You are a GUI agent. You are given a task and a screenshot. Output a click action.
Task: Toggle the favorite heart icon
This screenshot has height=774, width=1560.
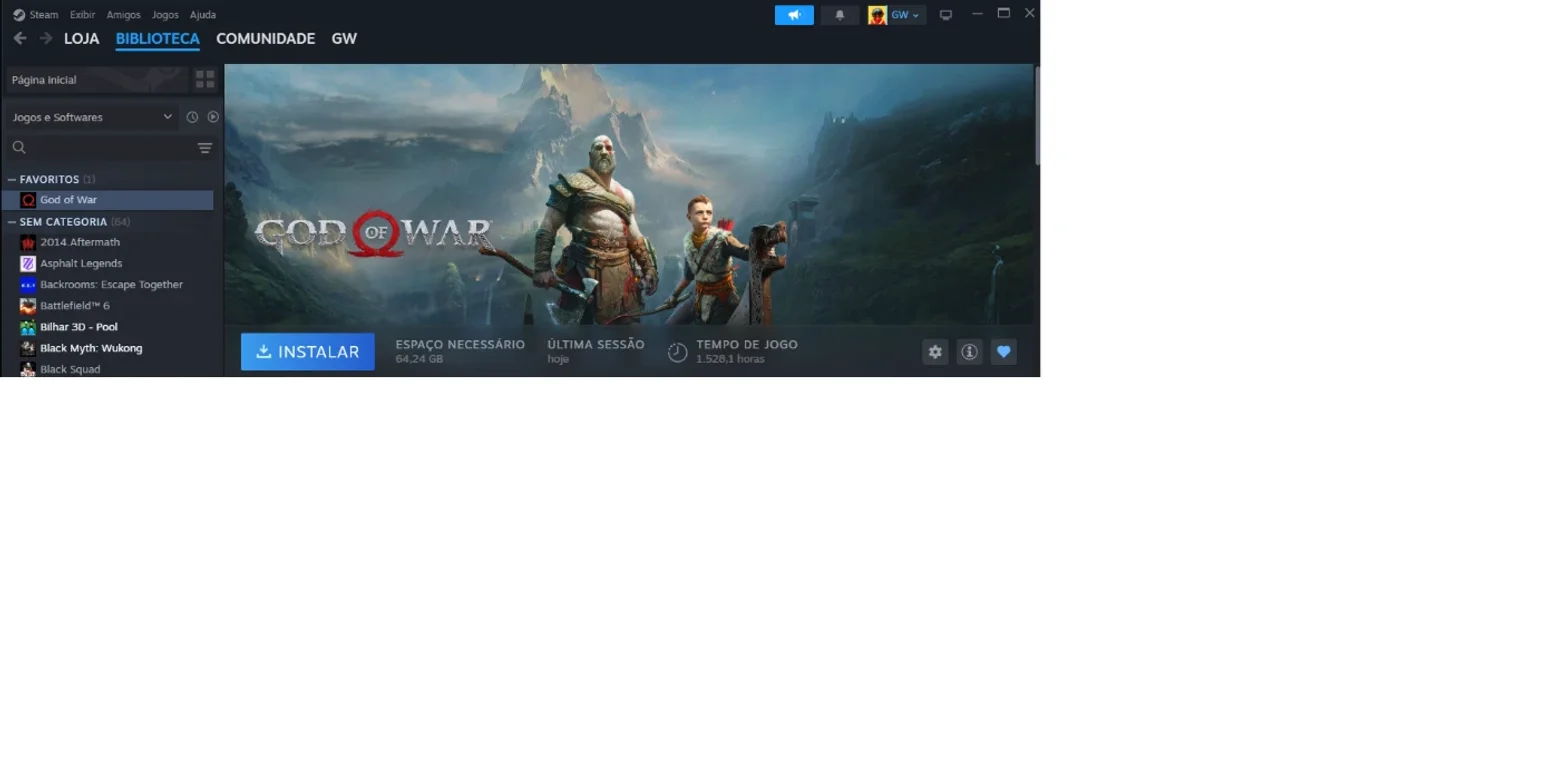coord(1004,352)
